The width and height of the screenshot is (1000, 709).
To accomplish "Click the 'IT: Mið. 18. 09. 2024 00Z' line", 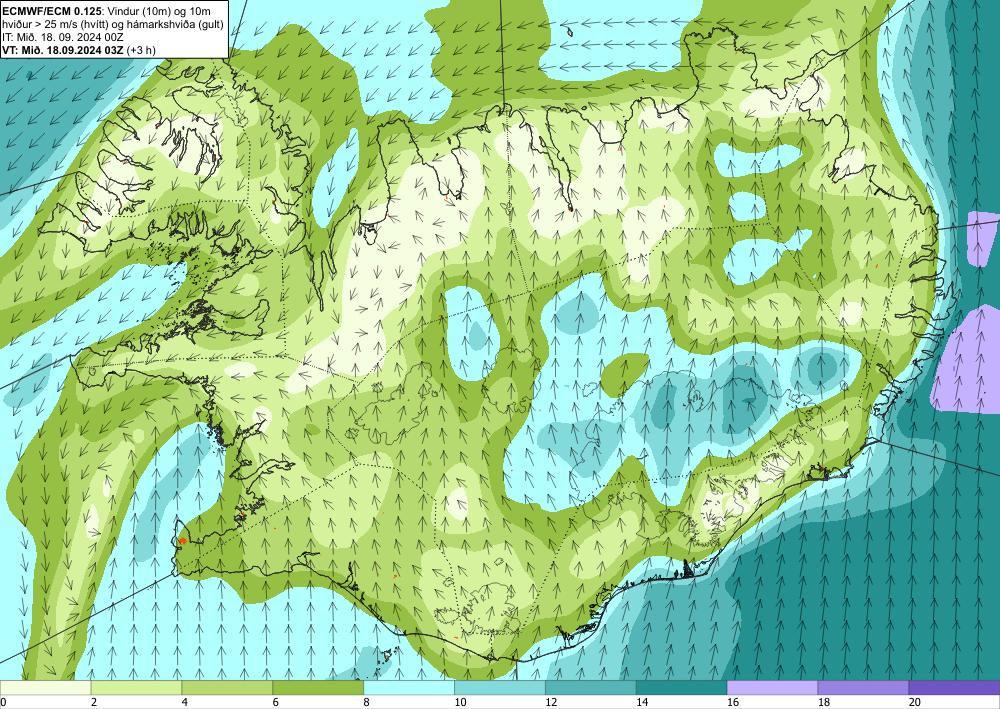I will [62, 37].
